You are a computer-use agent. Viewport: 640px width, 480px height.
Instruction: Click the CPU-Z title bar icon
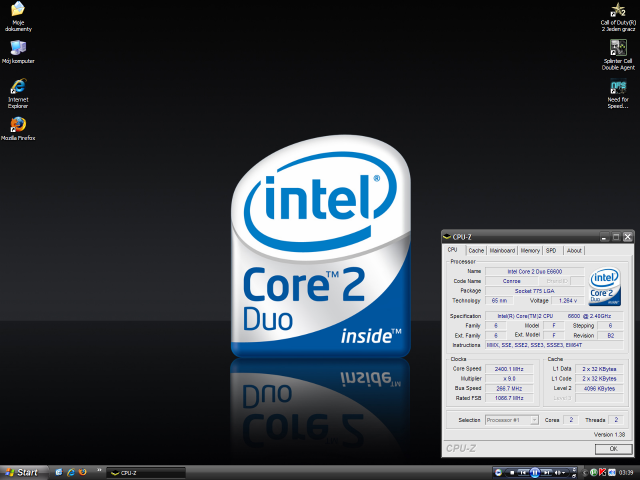click(447, 237)
